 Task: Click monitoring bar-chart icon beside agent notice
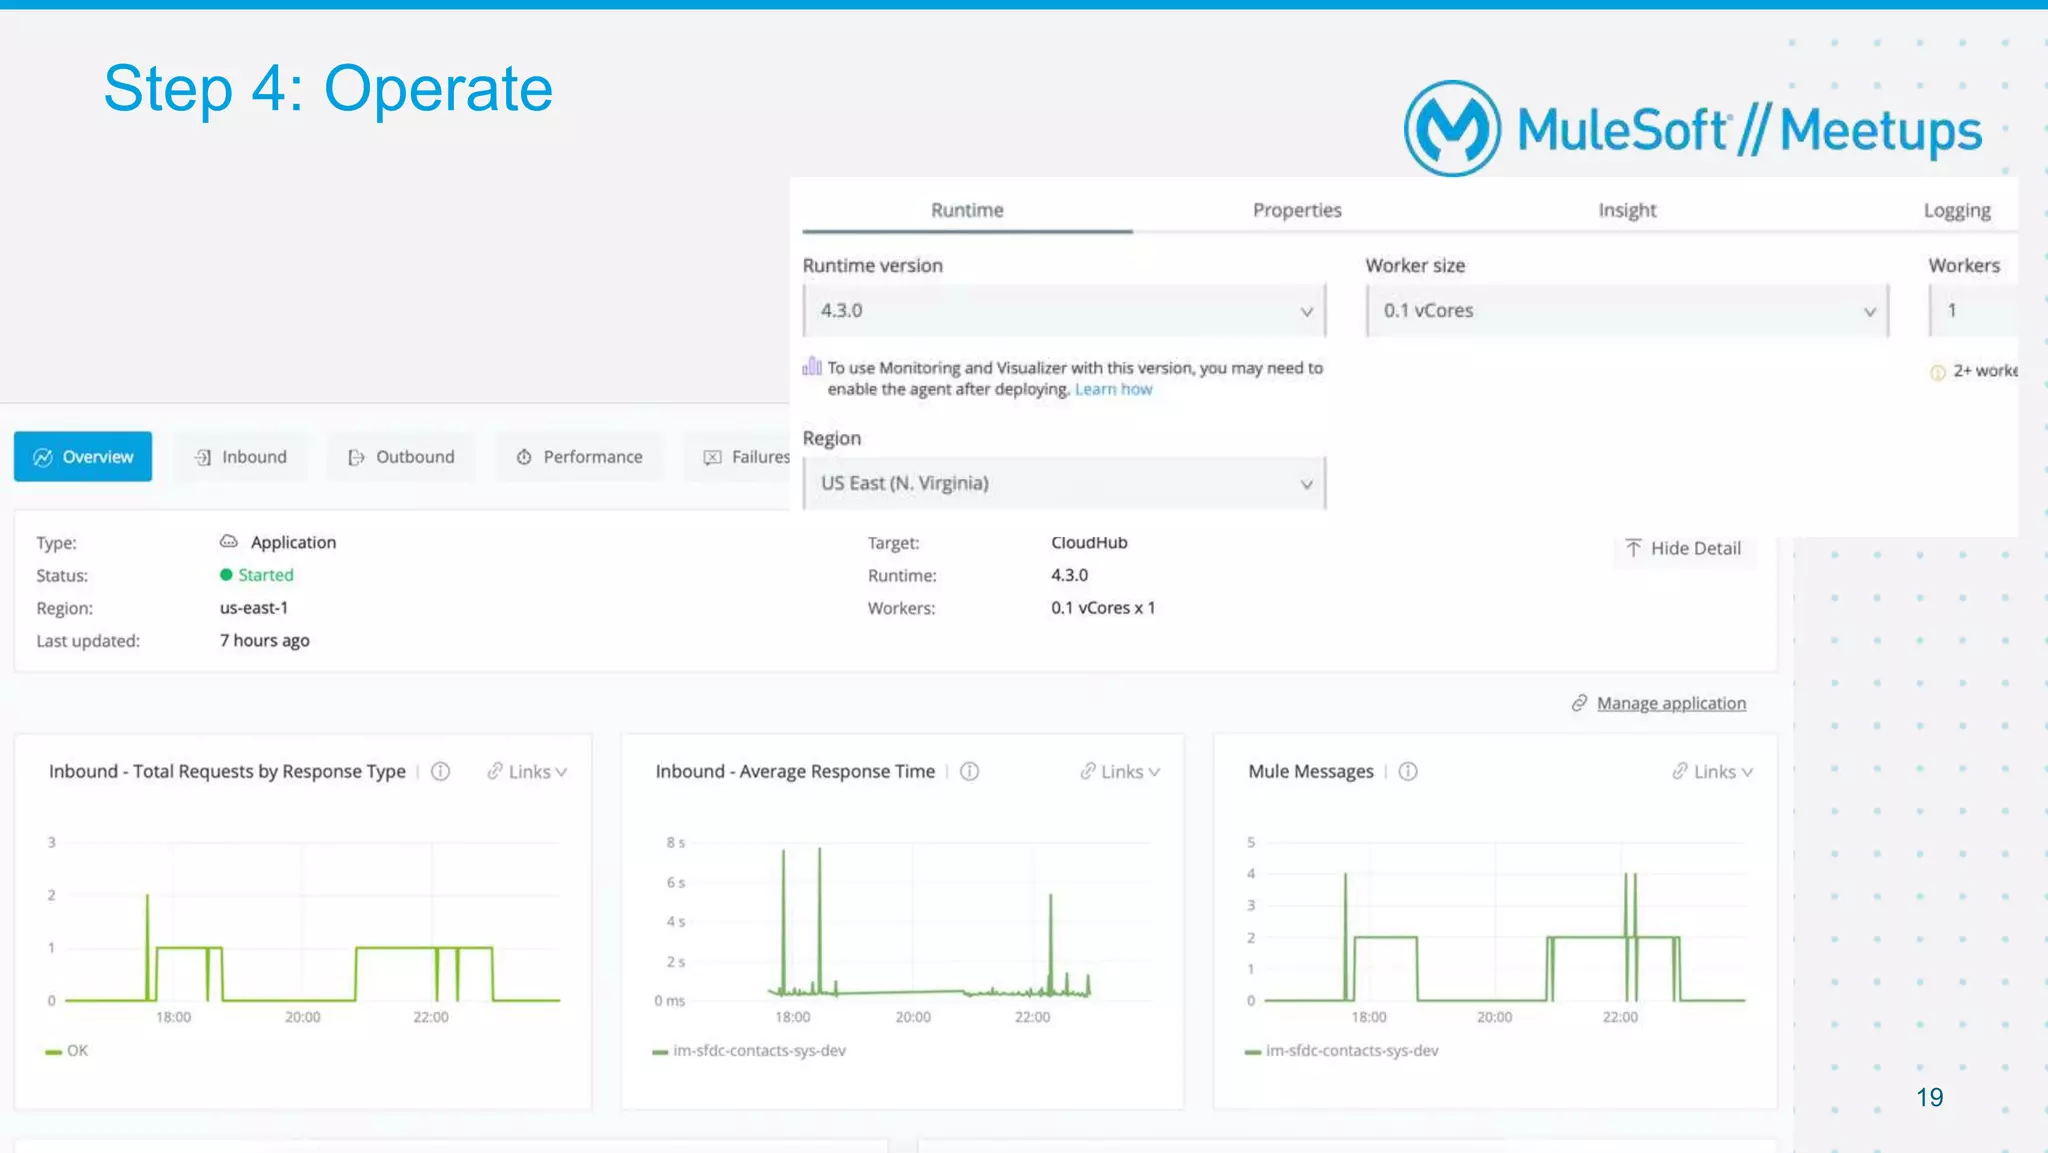coord(812,367)
